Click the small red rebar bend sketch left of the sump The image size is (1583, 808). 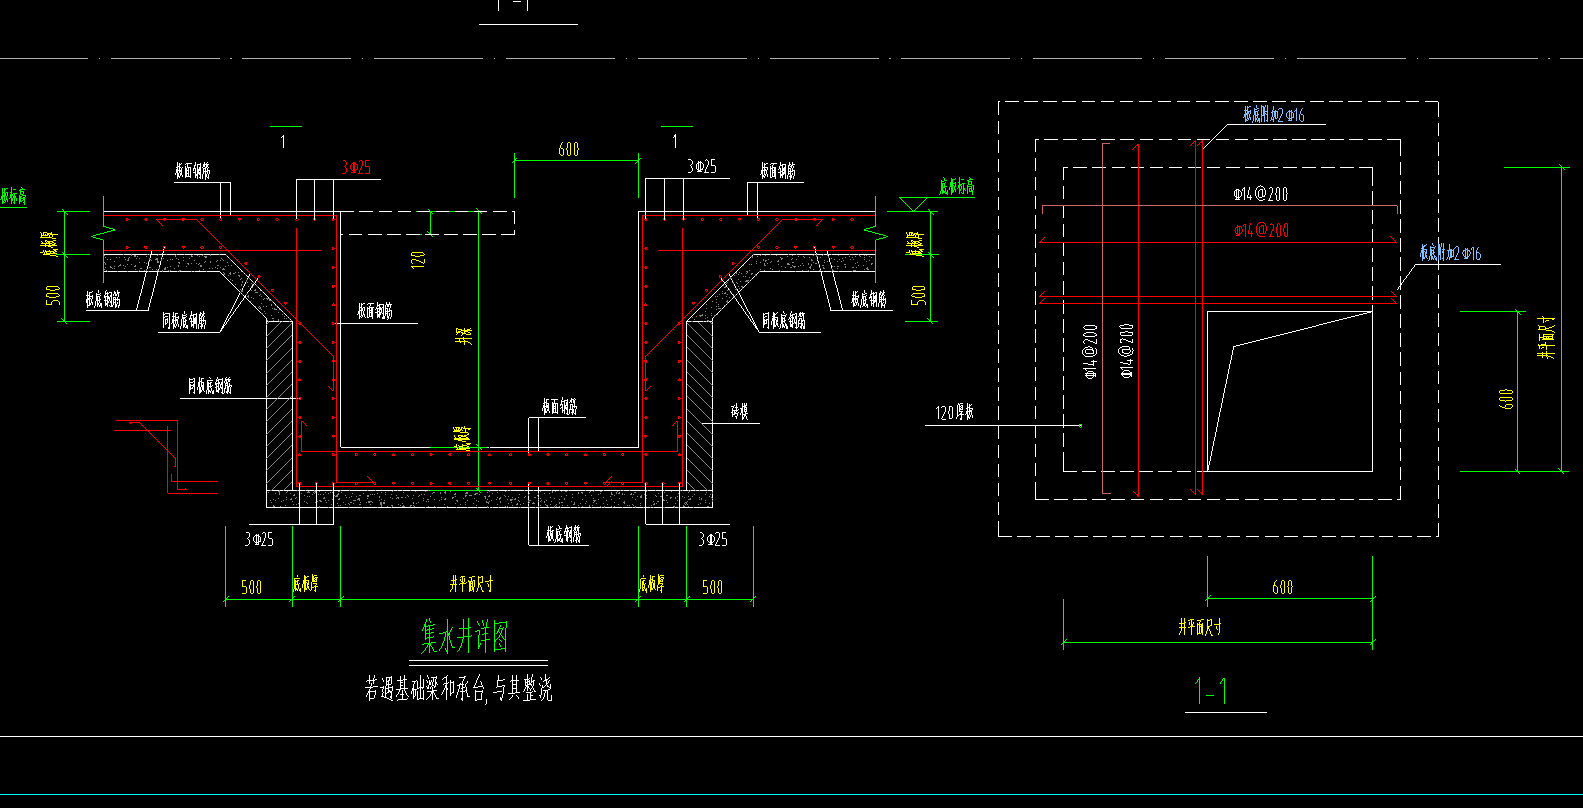point(166,456)
